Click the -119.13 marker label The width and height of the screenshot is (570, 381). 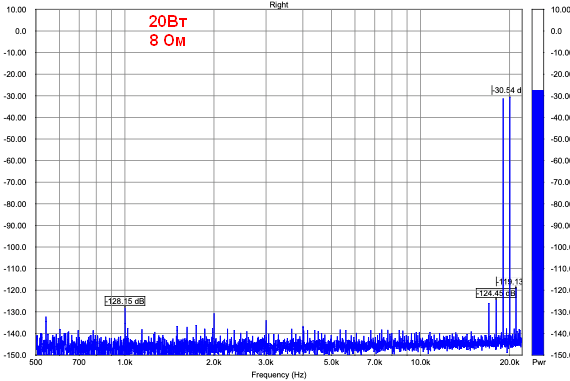[510, 281]
